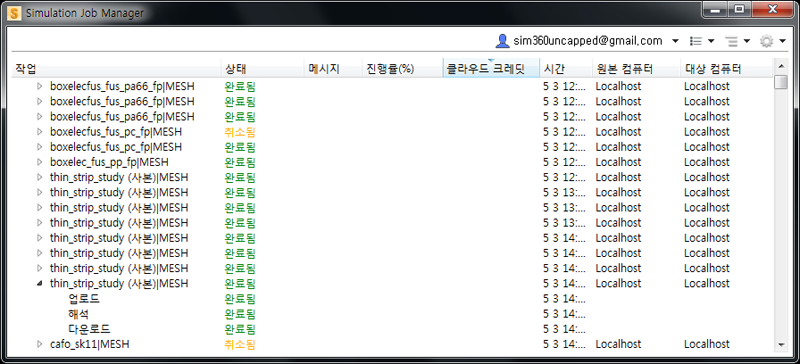This screenshot has width=800, height=364.
Task: Expand the cafo_sk11|MESH job
Action: [40, 344]
